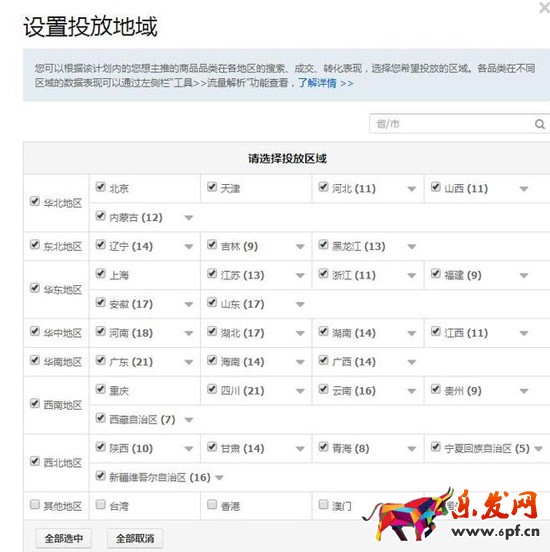Screen dimensions: 550x552
Task: Expand the 内蒙古 (12) dropdown arrow
Action: click(189, 218)
